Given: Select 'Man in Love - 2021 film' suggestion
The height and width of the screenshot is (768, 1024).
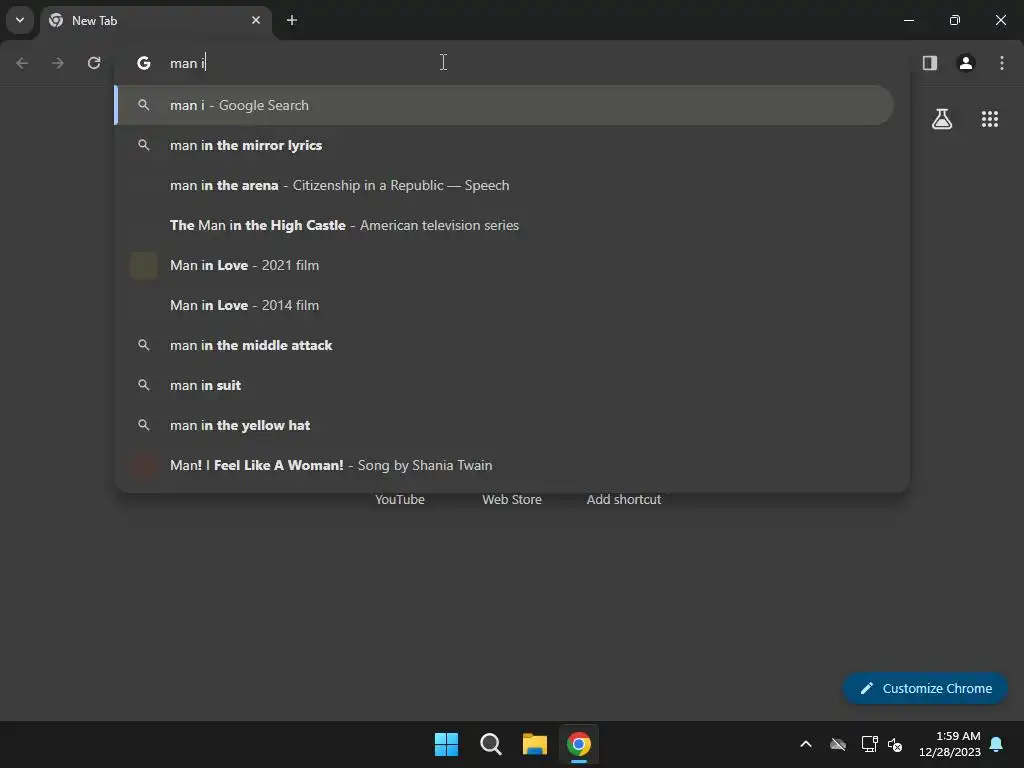Looking at the screenshot, I should pyautogui.click(x=504, y=265).
